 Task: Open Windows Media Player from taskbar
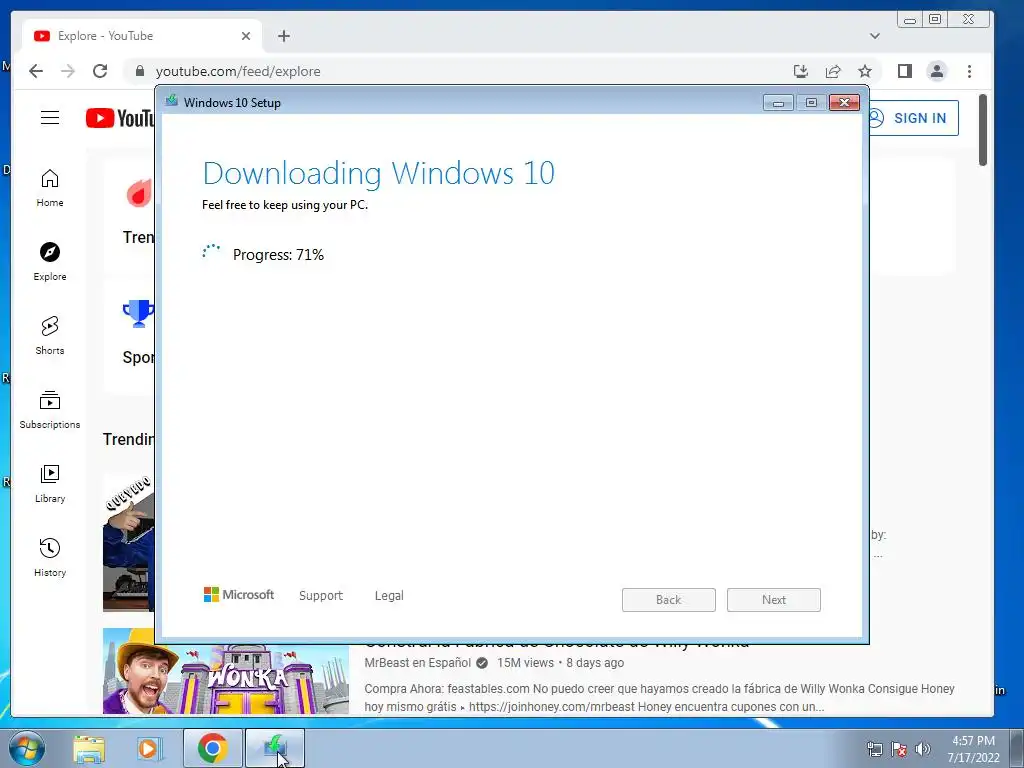tap(149, 749)
